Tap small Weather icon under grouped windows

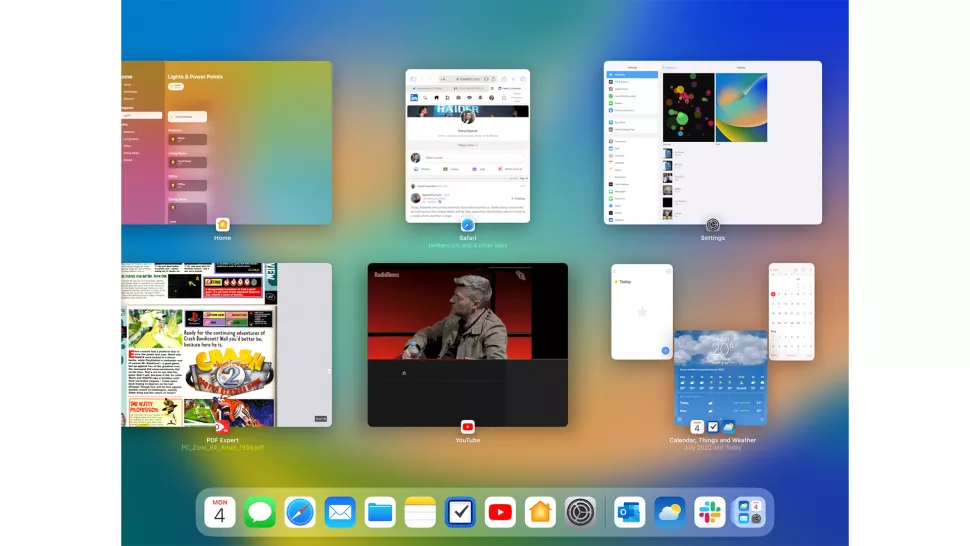tap(729, 427)
